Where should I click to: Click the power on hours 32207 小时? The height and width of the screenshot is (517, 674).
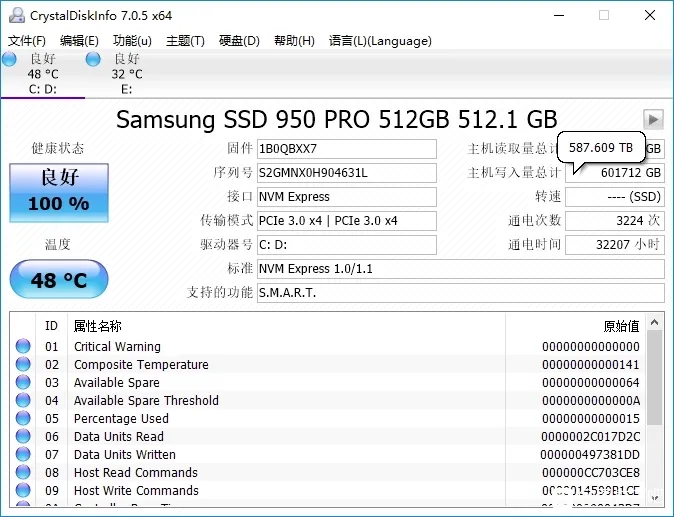[615, 245]
